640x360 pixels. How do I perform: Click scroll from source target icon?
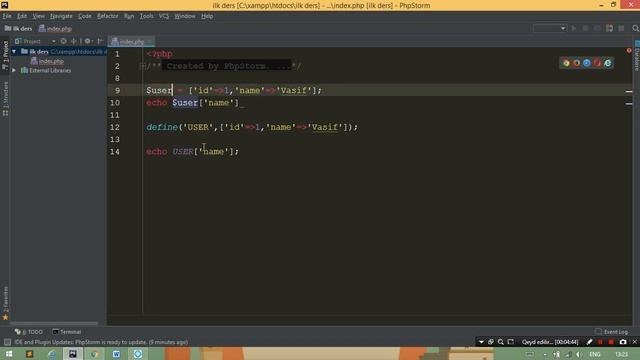click(63, 41)
